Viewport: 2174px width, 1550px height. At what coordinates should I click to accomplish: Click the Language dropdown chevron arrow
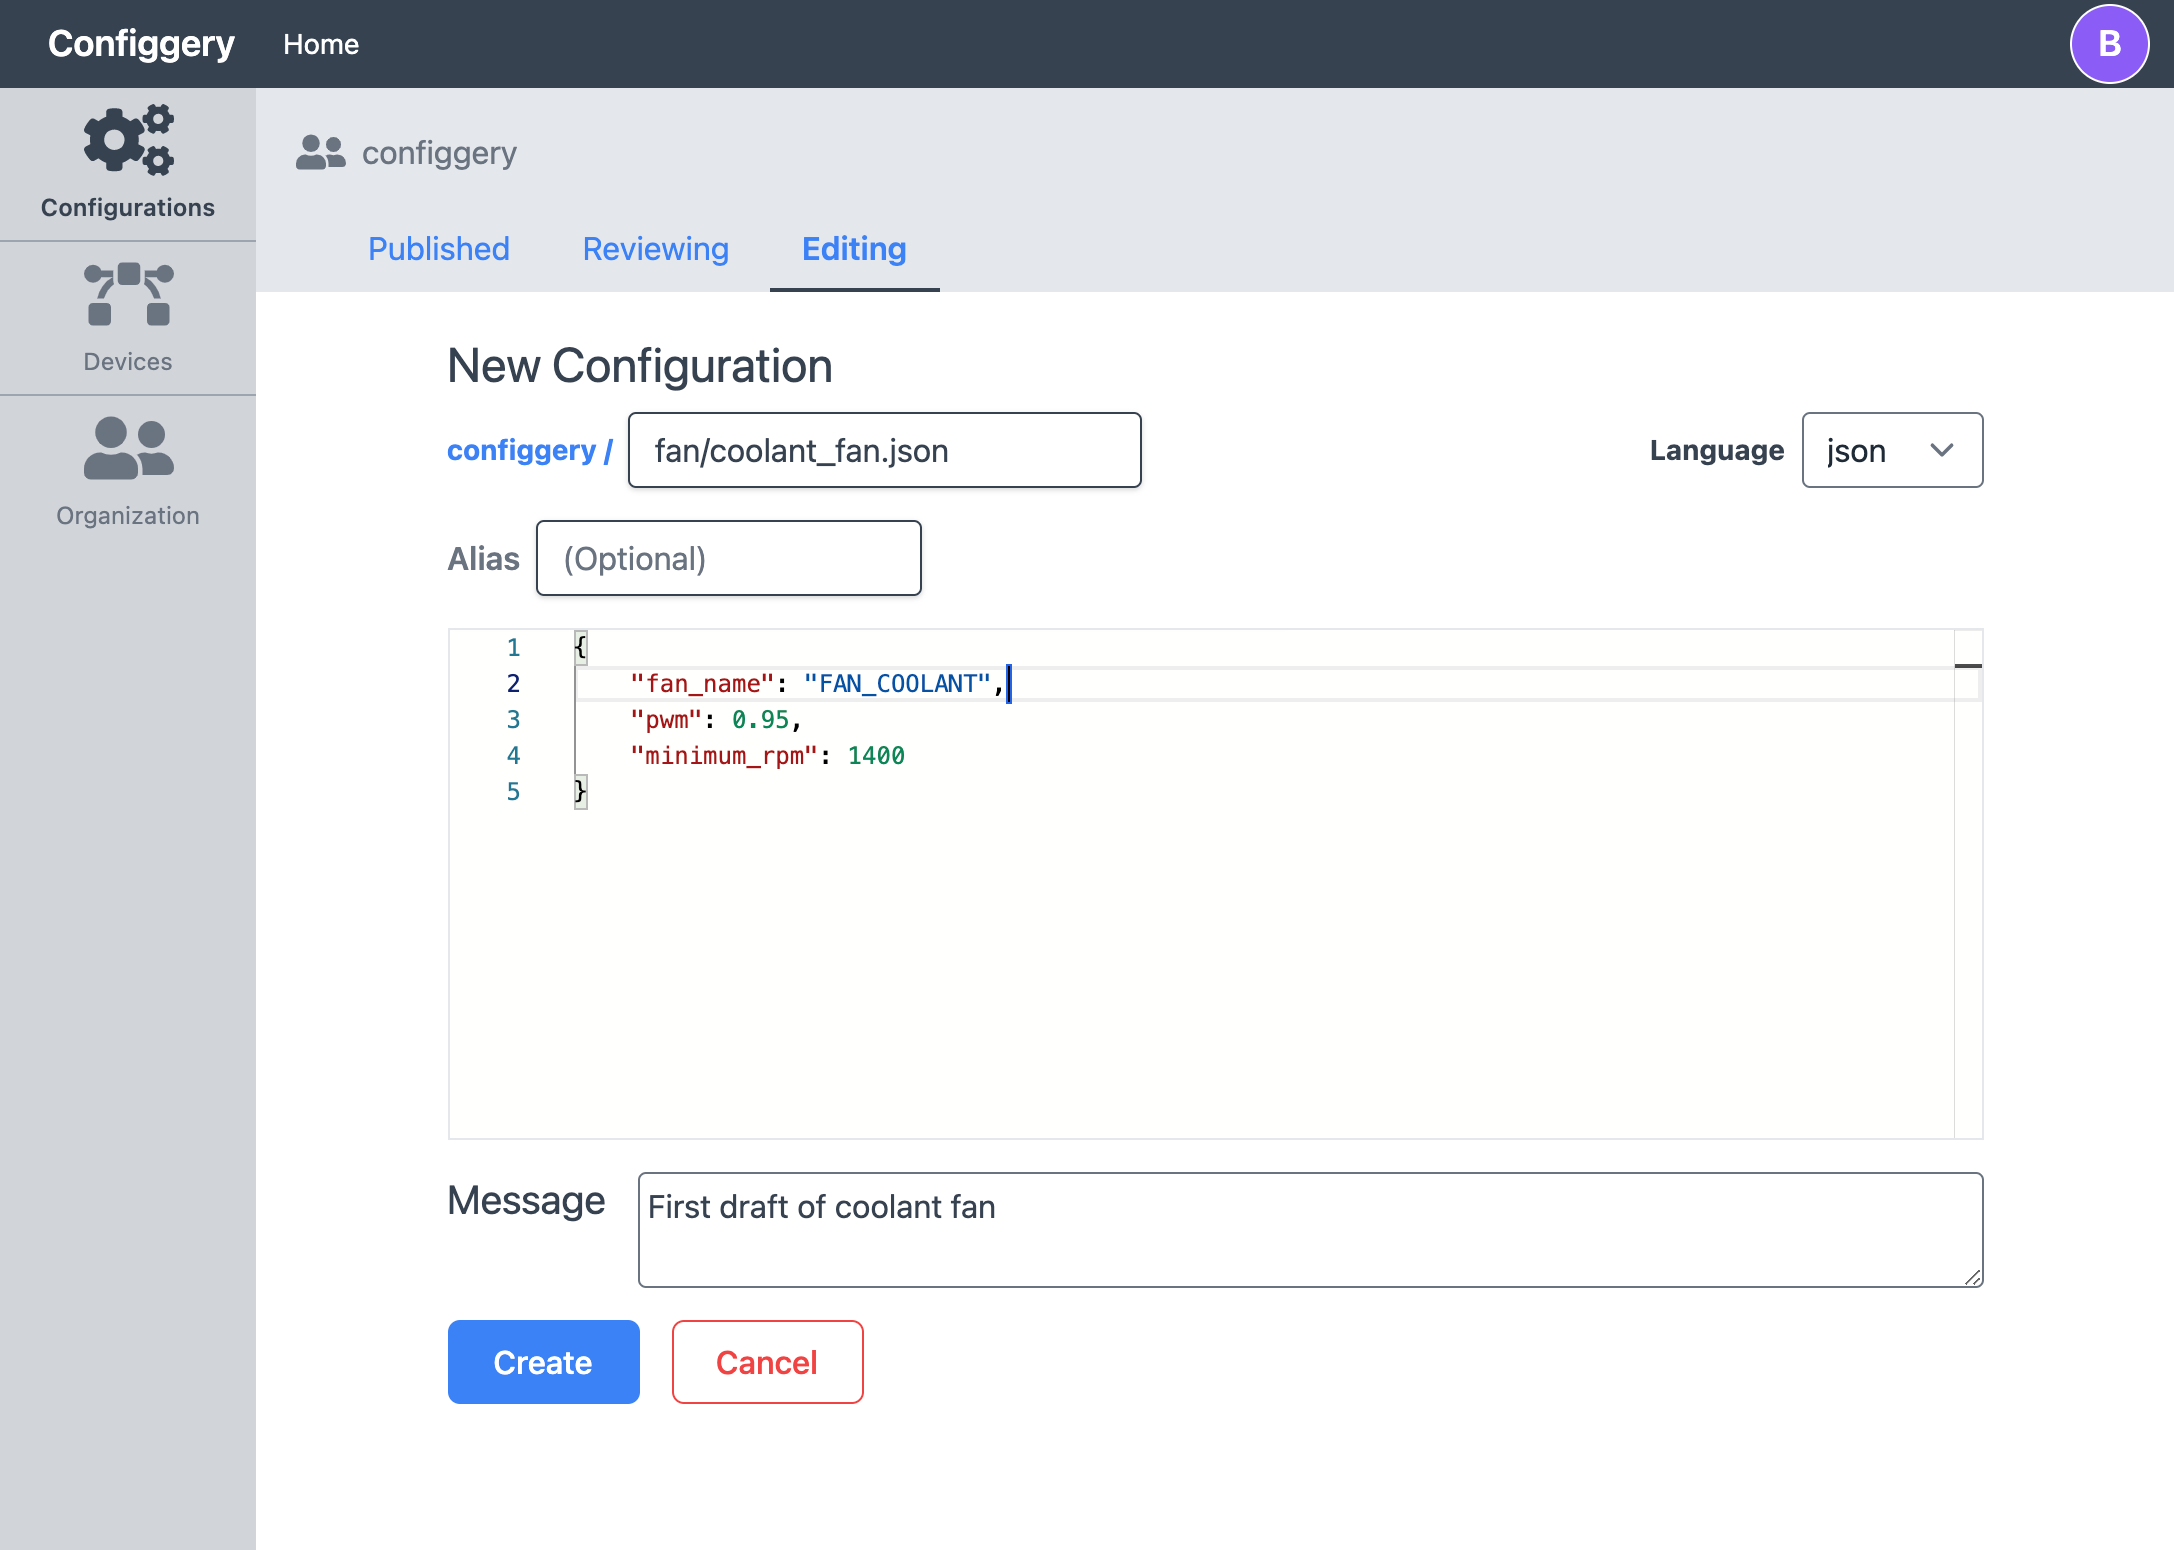click(x=1941, y=451)
